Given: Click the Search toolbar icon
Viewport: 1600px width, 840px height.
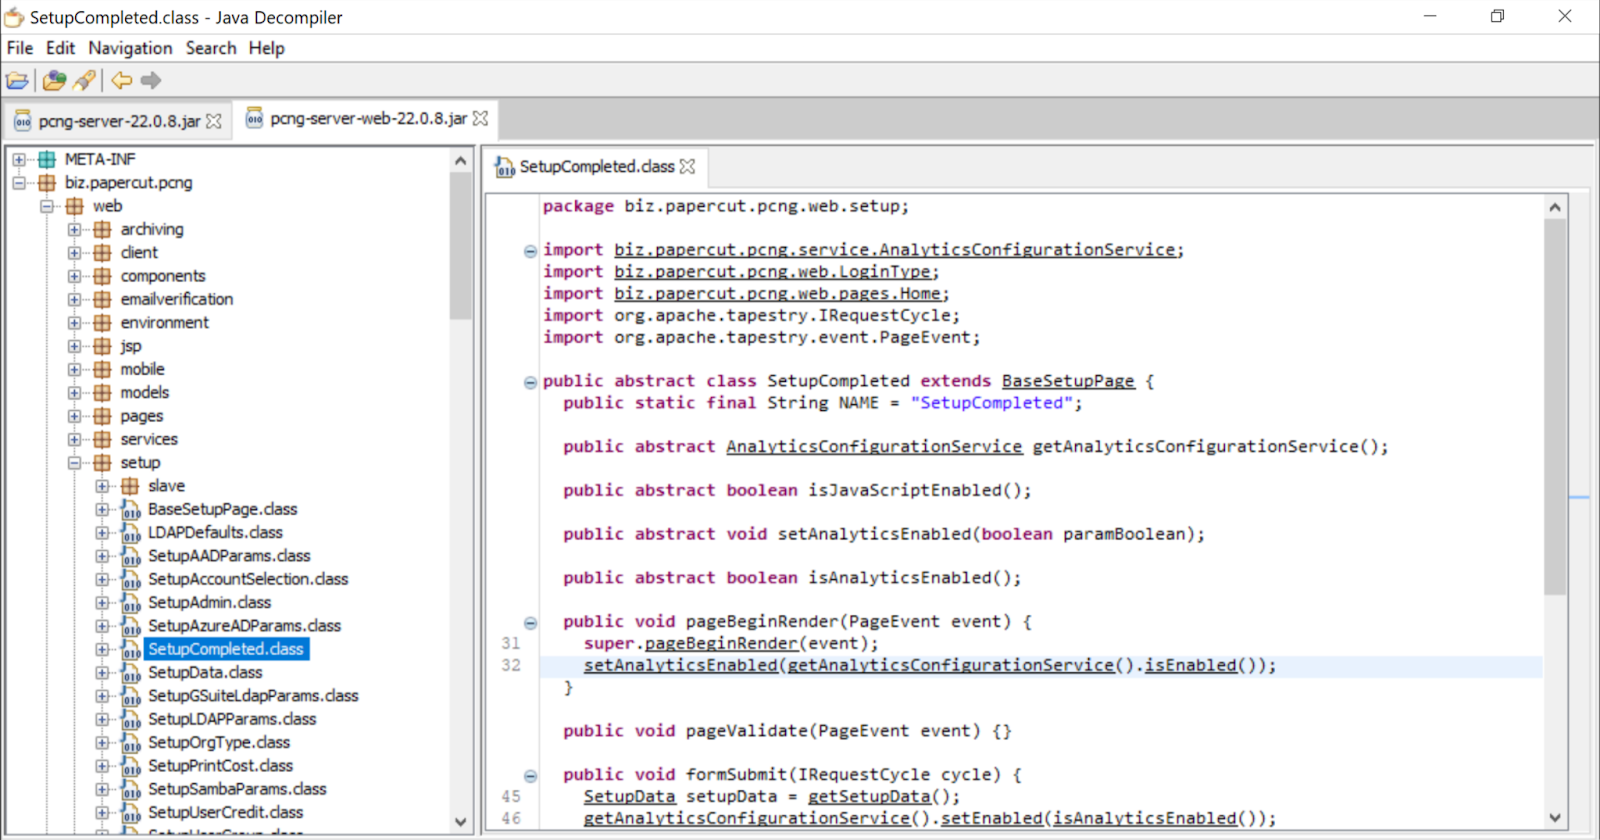Looking at the screenshot, I should point(85,81).
